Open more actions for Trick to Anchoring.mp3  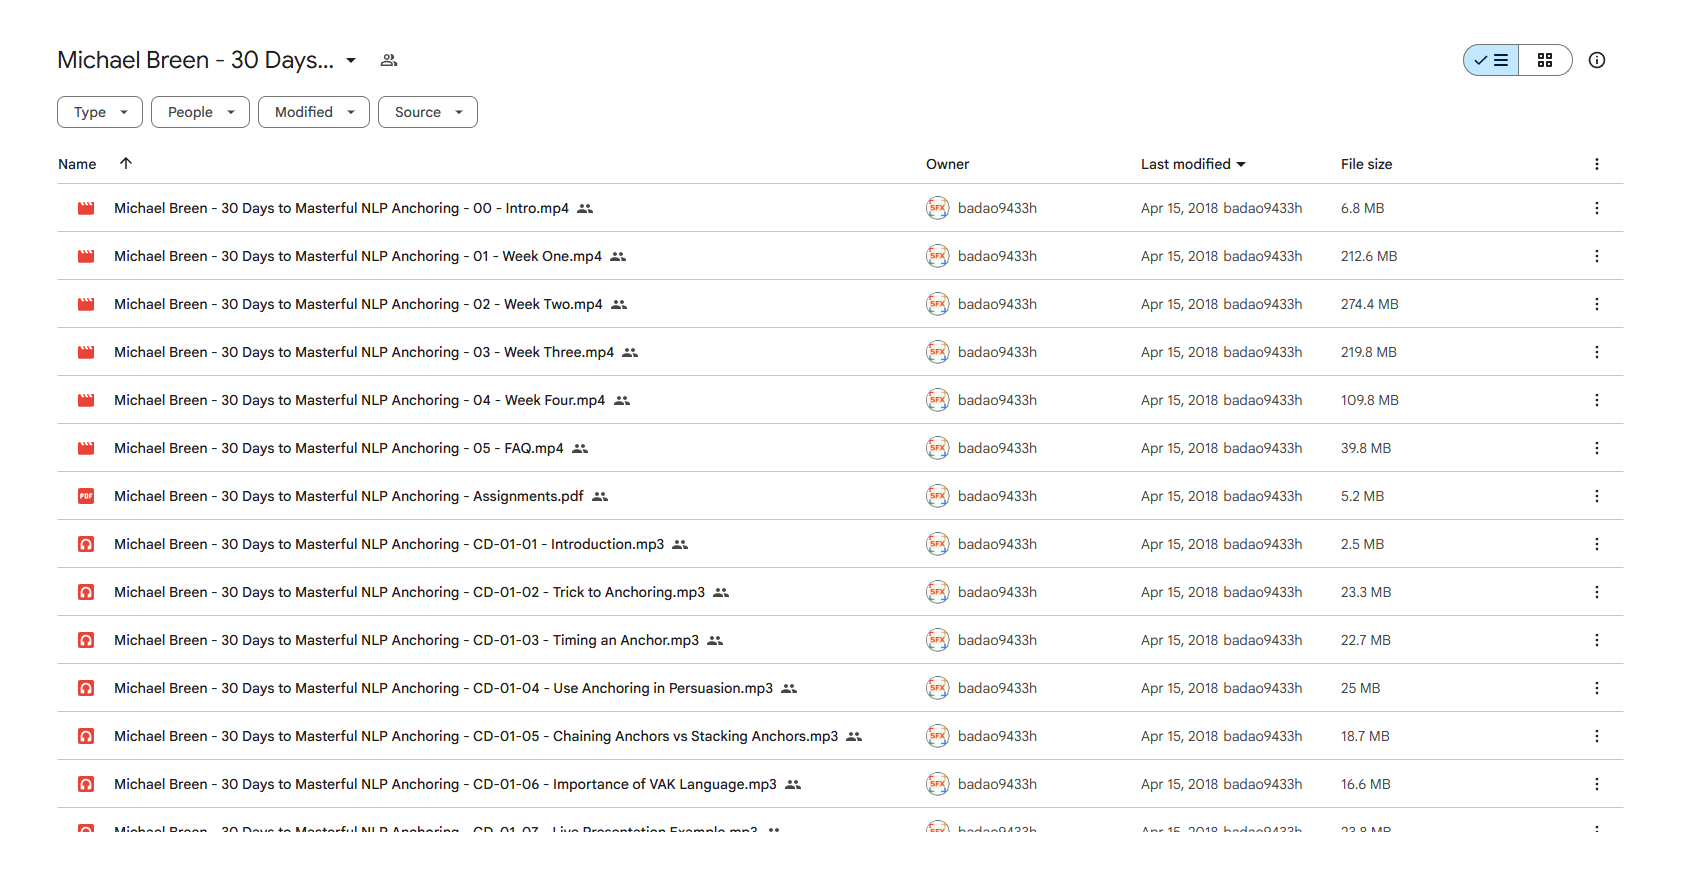(1596, 592)
